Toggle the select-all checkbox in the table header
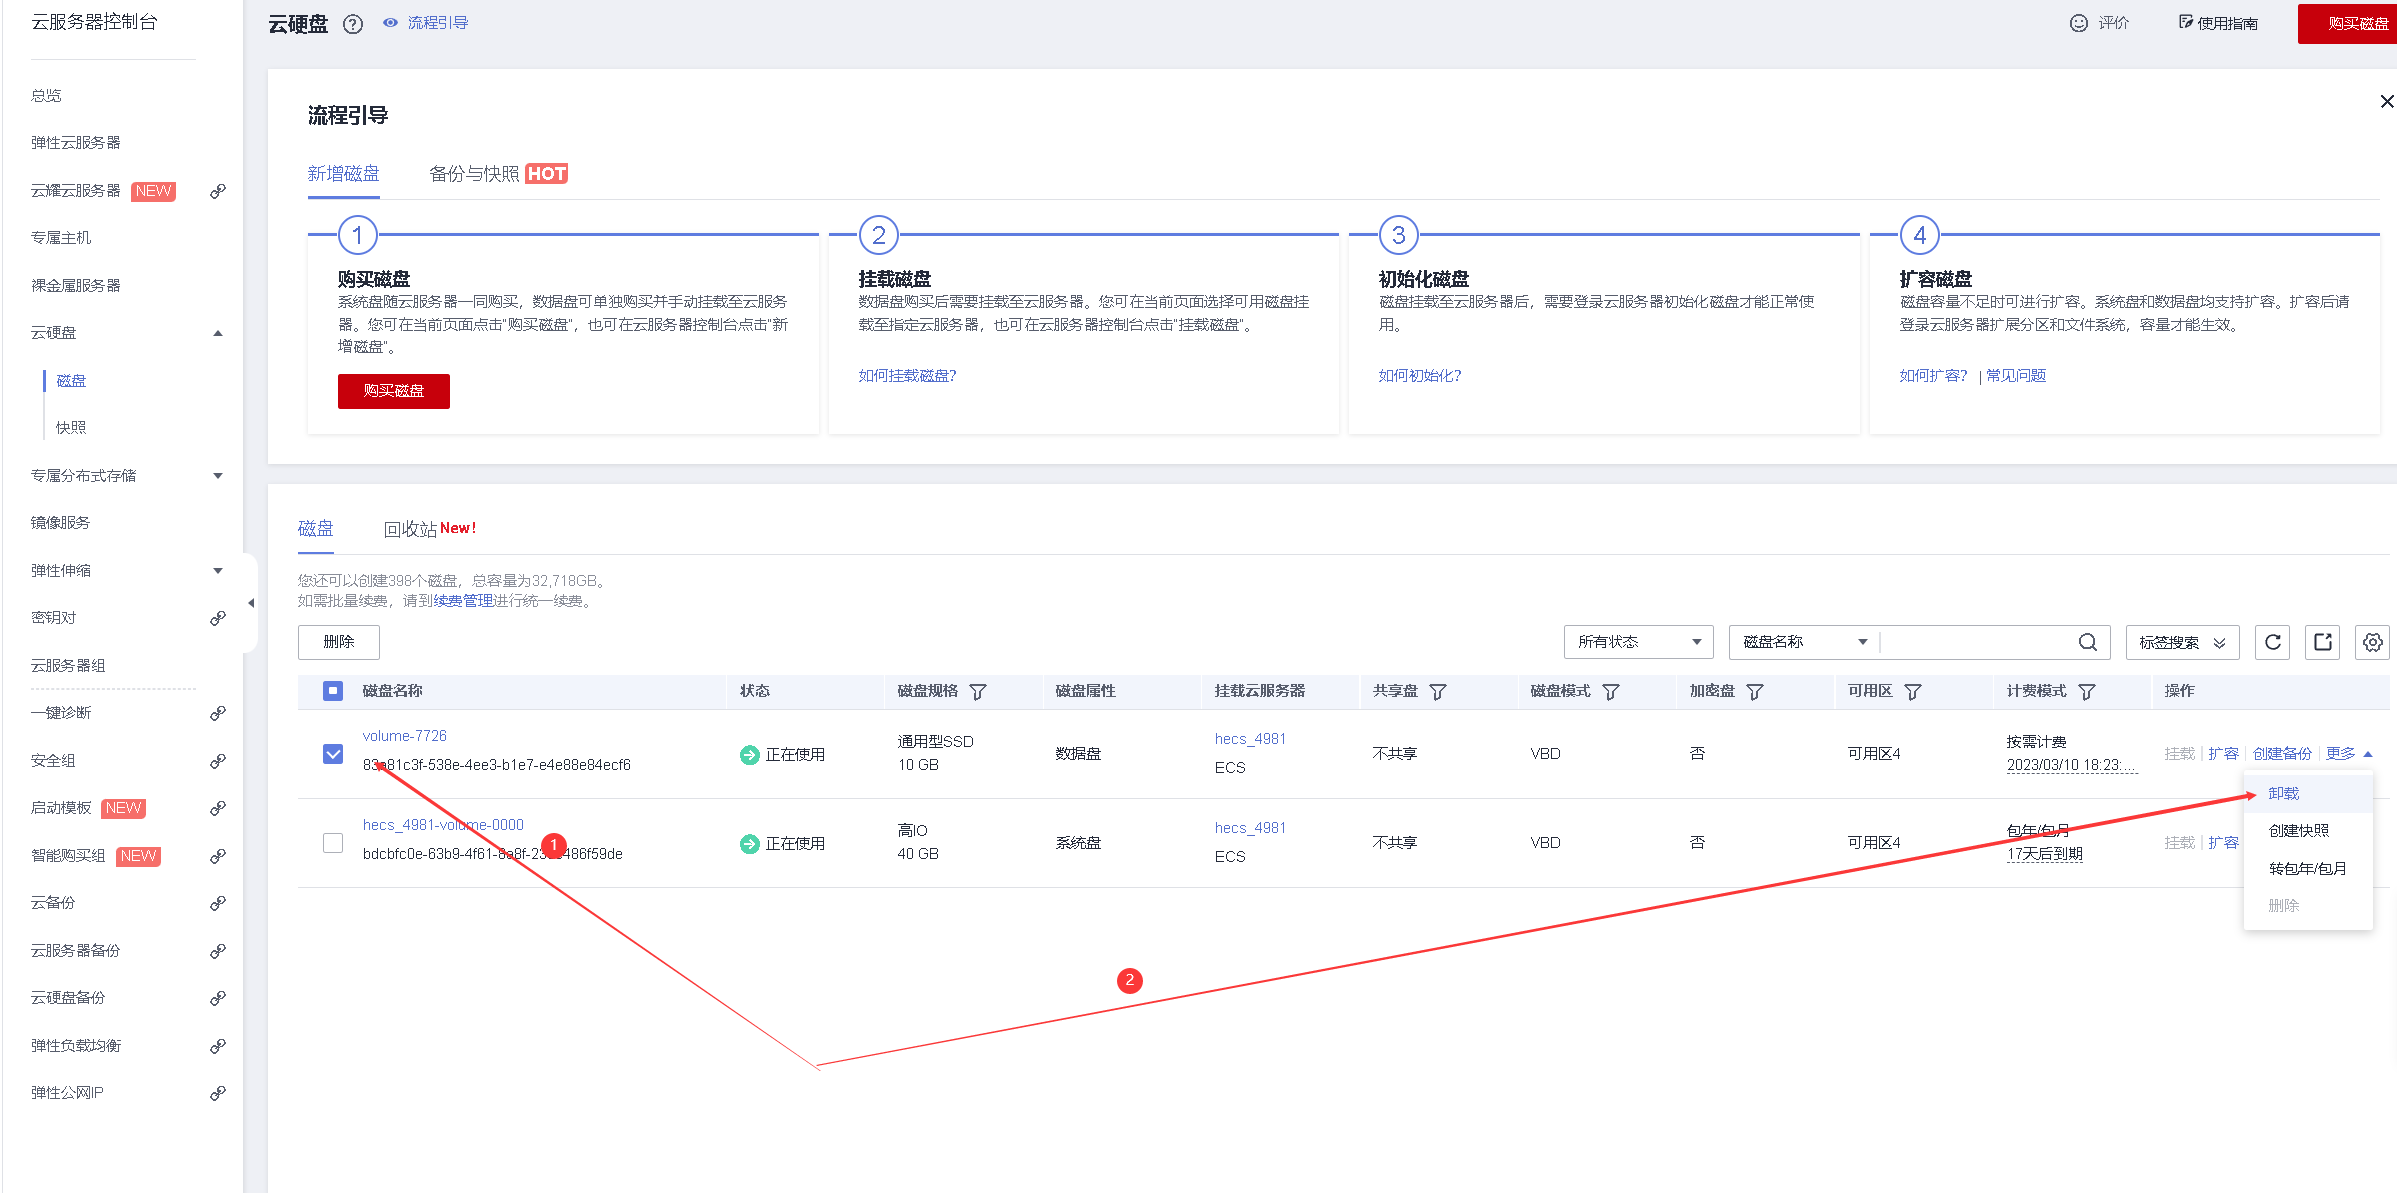 (333, 691)
